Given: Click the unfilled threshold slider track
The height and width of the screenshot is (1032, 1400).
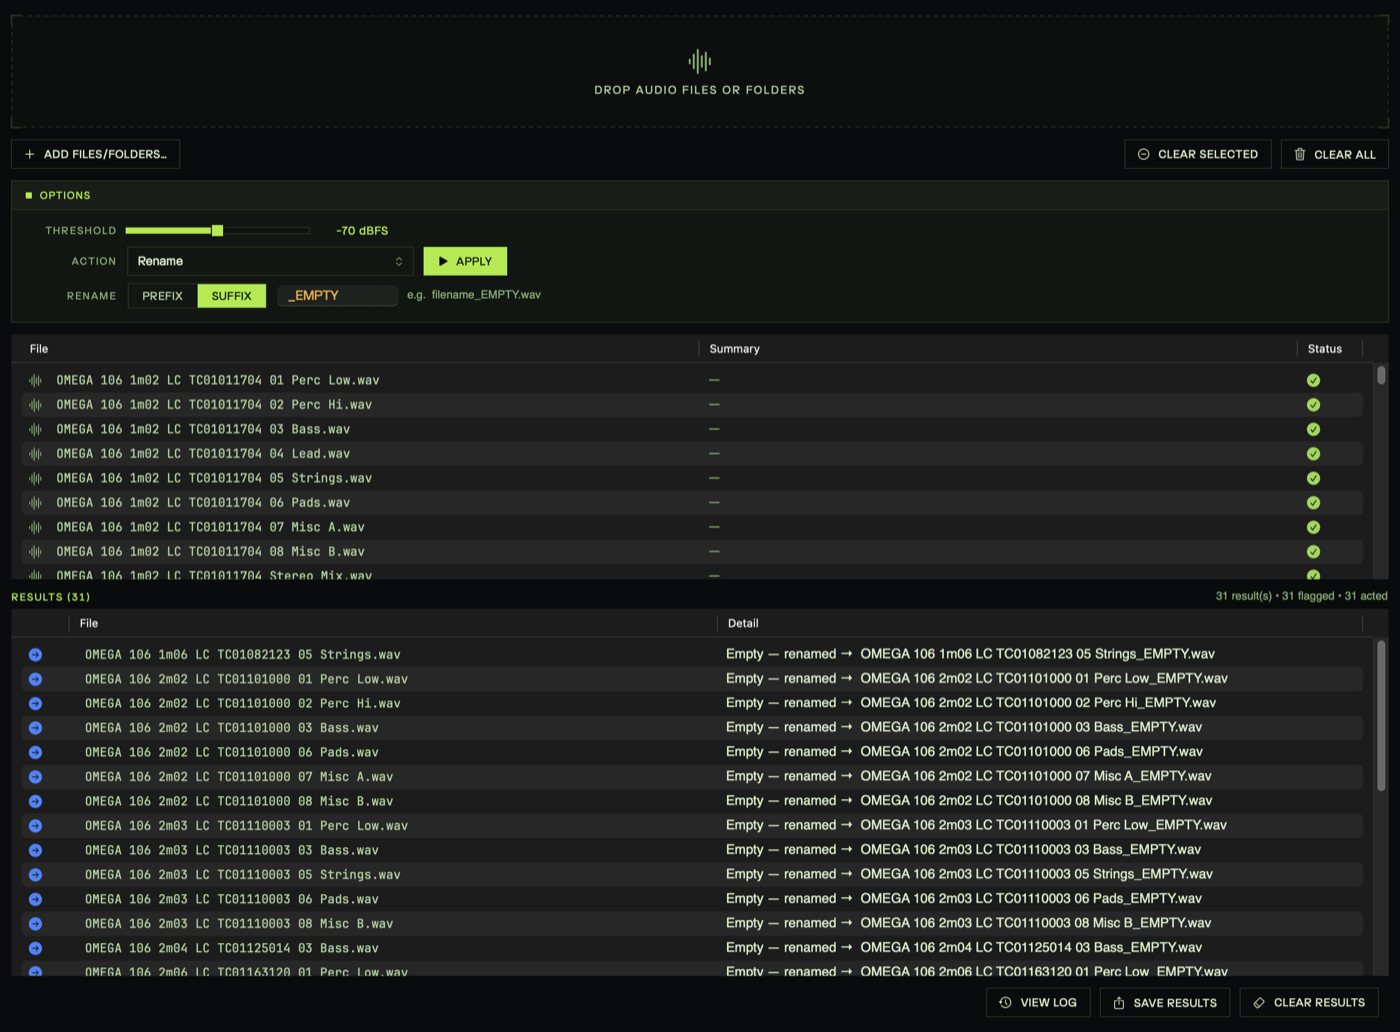Looking at the screenshot, I should 266,230.
